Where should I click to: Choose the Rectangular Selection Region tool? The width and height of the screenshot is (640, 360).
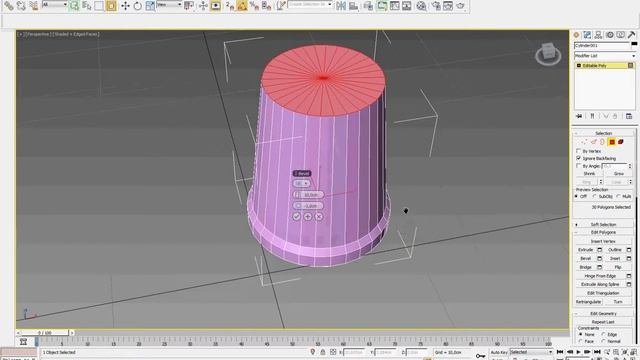click(99, 6)
